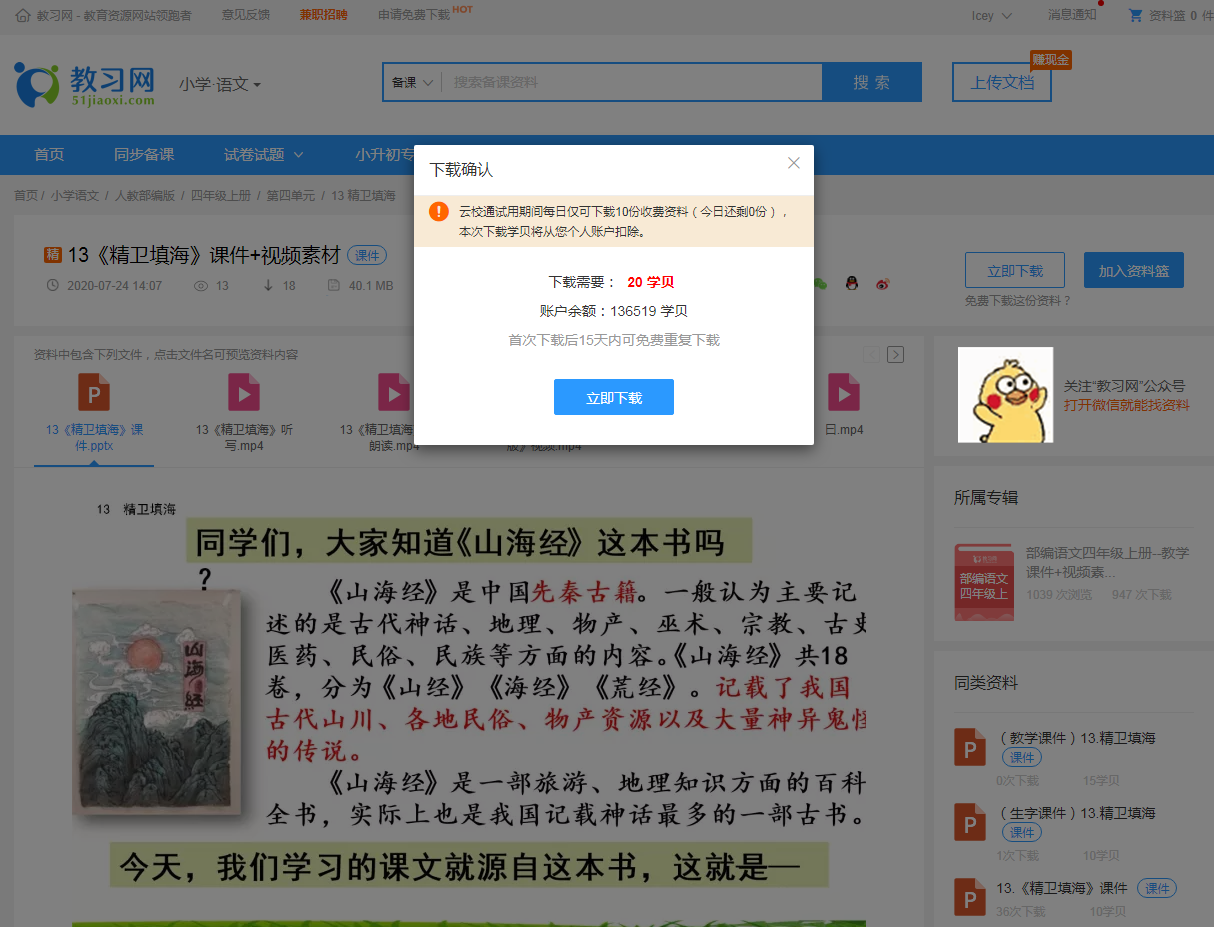This screenshot has width=1214, height=927.
Task: Share the resource to QQ
Action: tap(852, 283)
